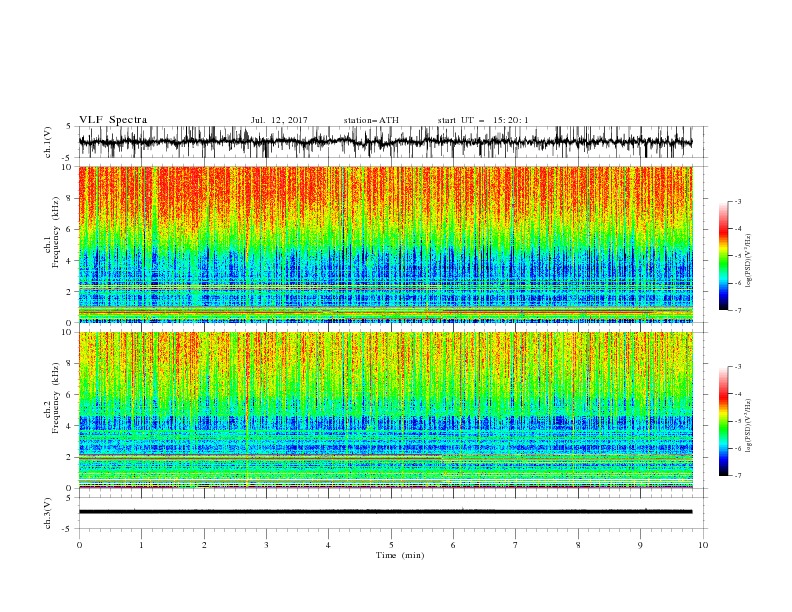This screenshot has height=612, width=792.
Task: Select the "start UT = 15:20:1" text
Action: point(483,120)
